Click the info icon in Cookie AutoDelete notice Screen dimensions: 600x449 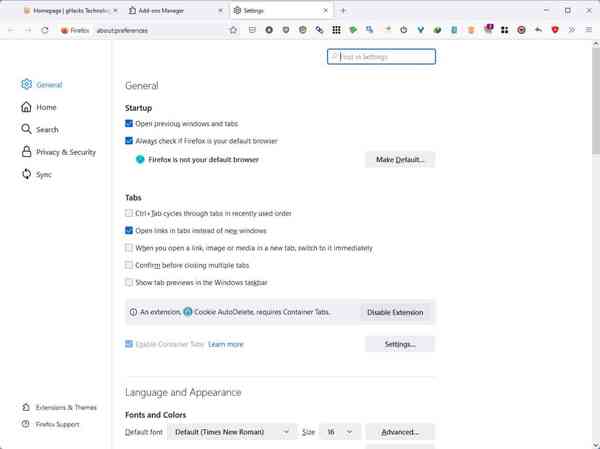(133, 312)
